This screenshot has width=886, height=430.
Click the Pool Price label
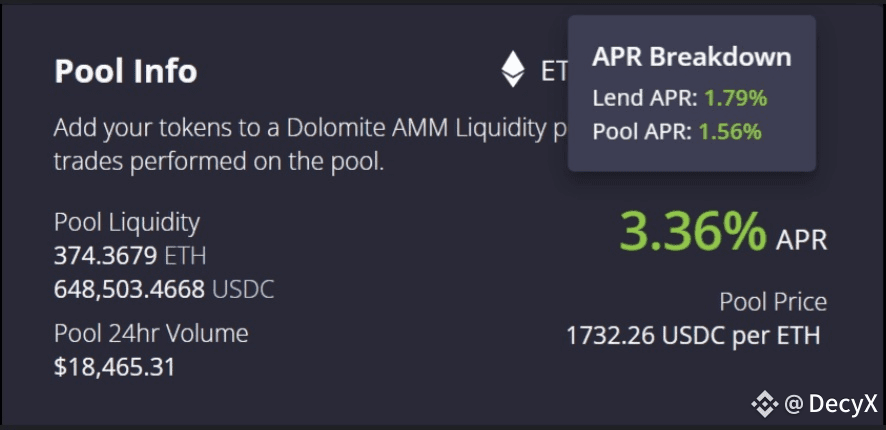[x=773, y=302]
